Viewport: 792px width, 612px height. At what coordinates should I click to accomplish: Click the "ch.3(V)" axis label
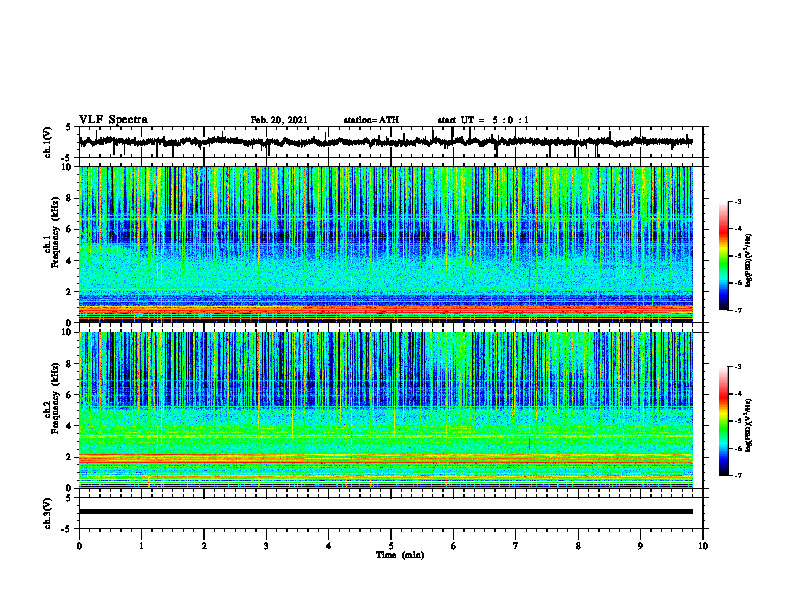point(48,513)
